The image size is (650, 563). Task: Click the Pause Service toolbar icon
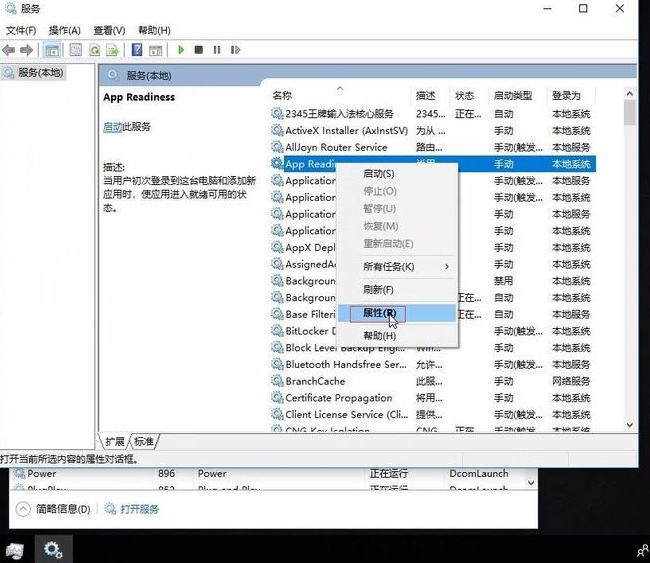point(216,50)
